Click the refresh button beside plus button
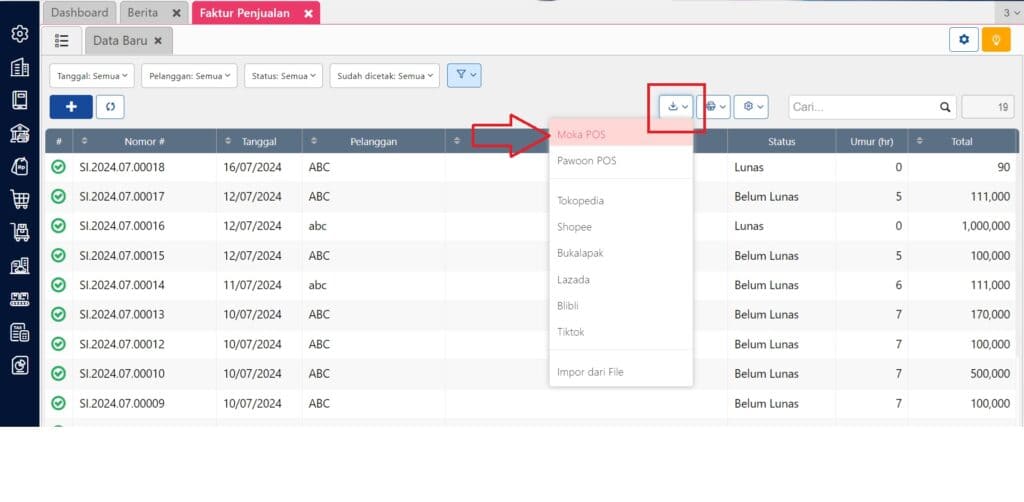 tap(111, 106)
